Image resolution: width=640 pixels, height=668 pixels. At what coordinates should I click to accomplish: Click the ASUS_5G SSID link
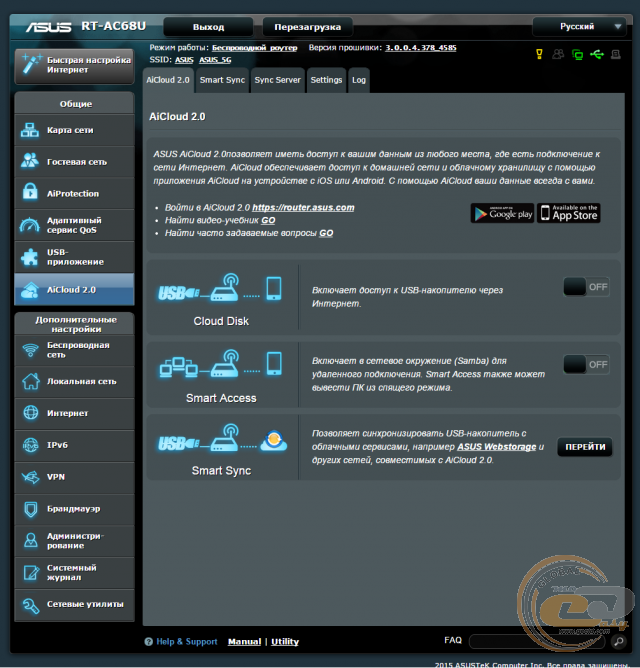click(x=215, y=60)
